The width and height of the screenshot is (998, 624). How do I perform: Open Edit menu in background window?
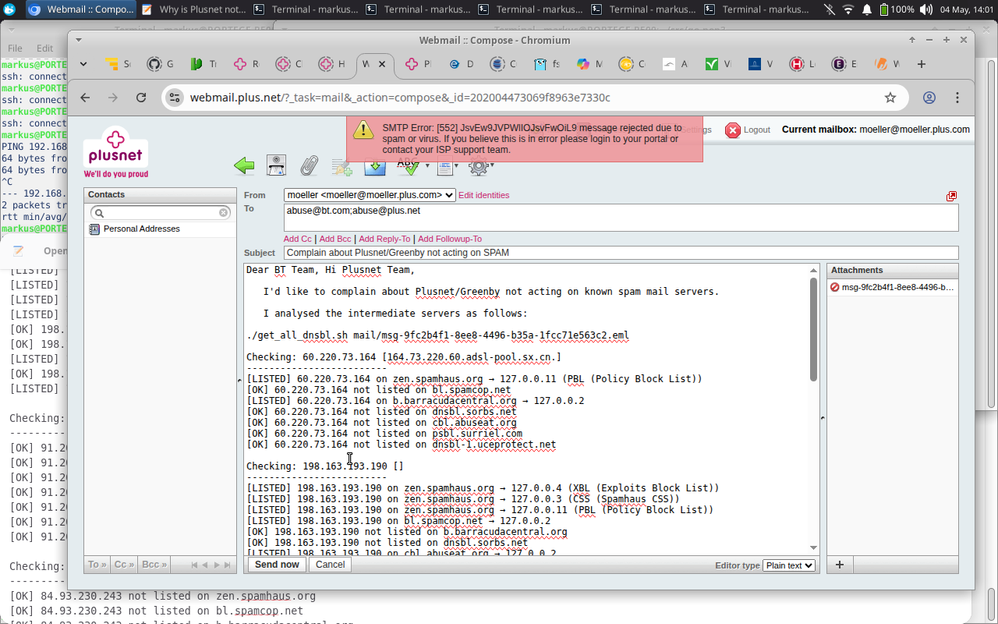pos(45,48)
